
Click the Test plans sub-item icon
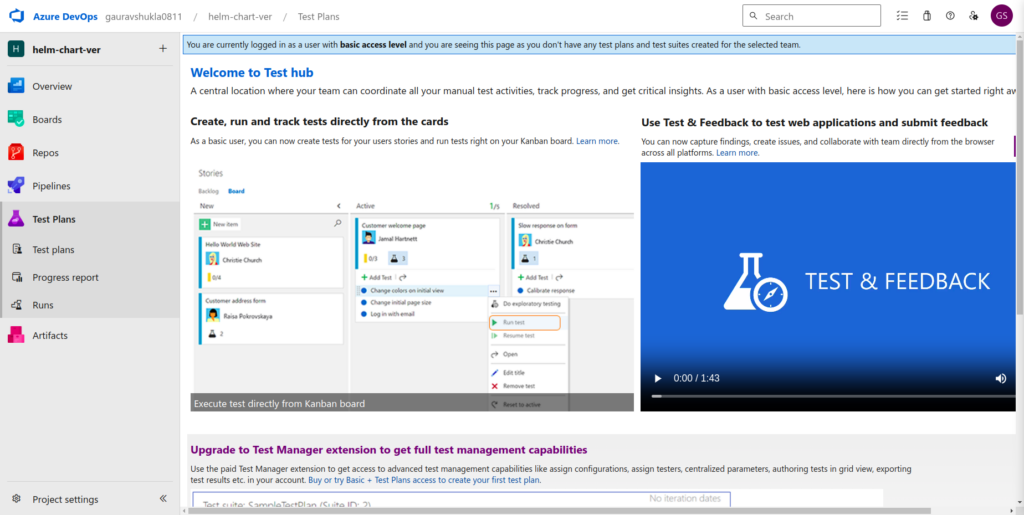(x=18, y=249)
